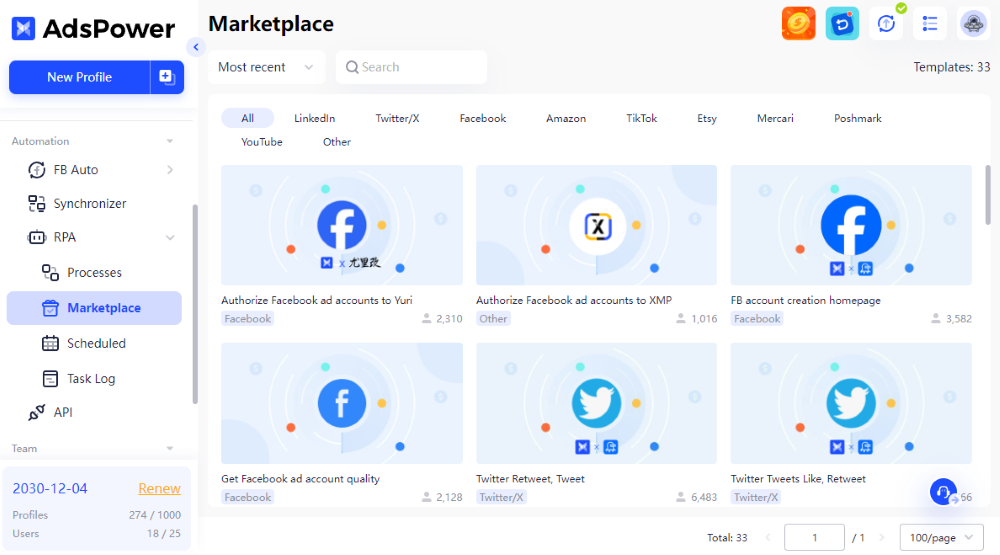
Task: Click the Other tag under XMP template
Action: point(493,318)
